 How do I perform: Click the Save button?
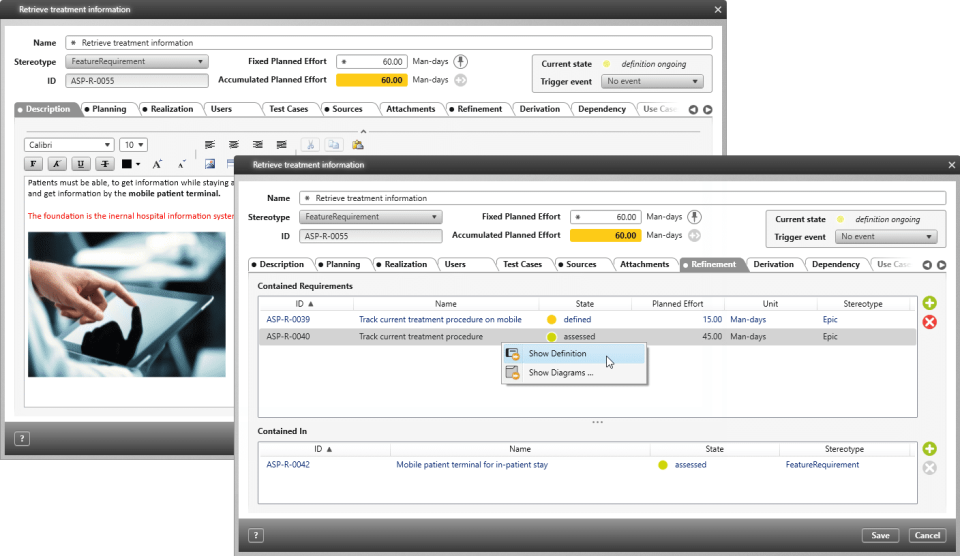880,535
